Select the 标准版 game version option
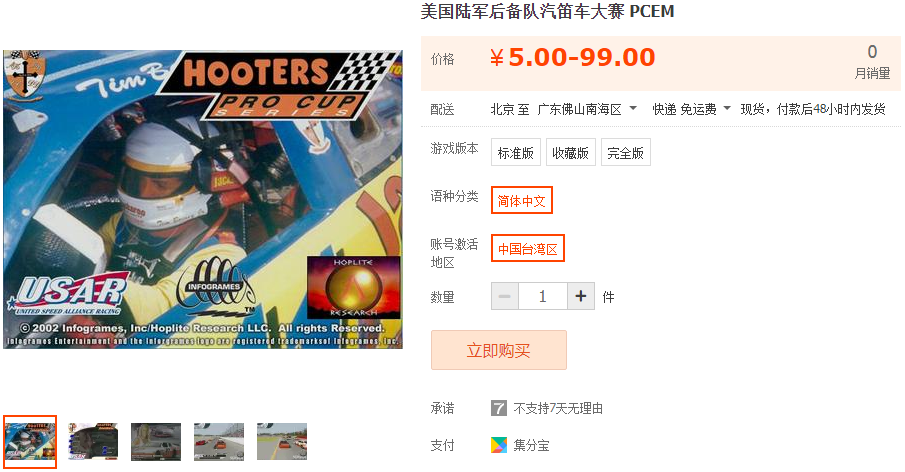 pyautogui.click(x=515, y=152)
